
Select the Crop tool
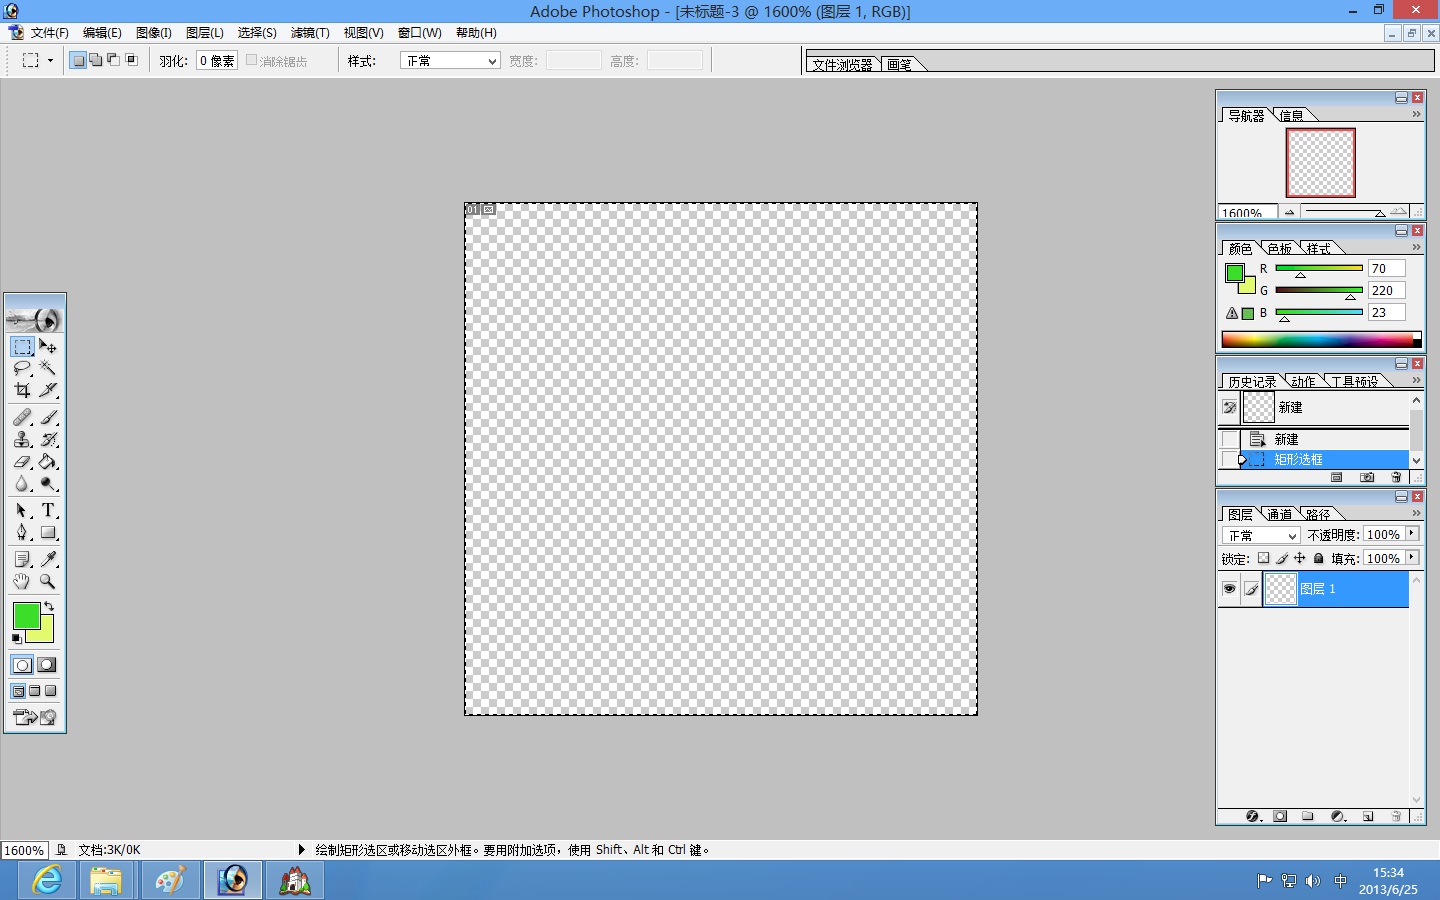pos(22,391)
